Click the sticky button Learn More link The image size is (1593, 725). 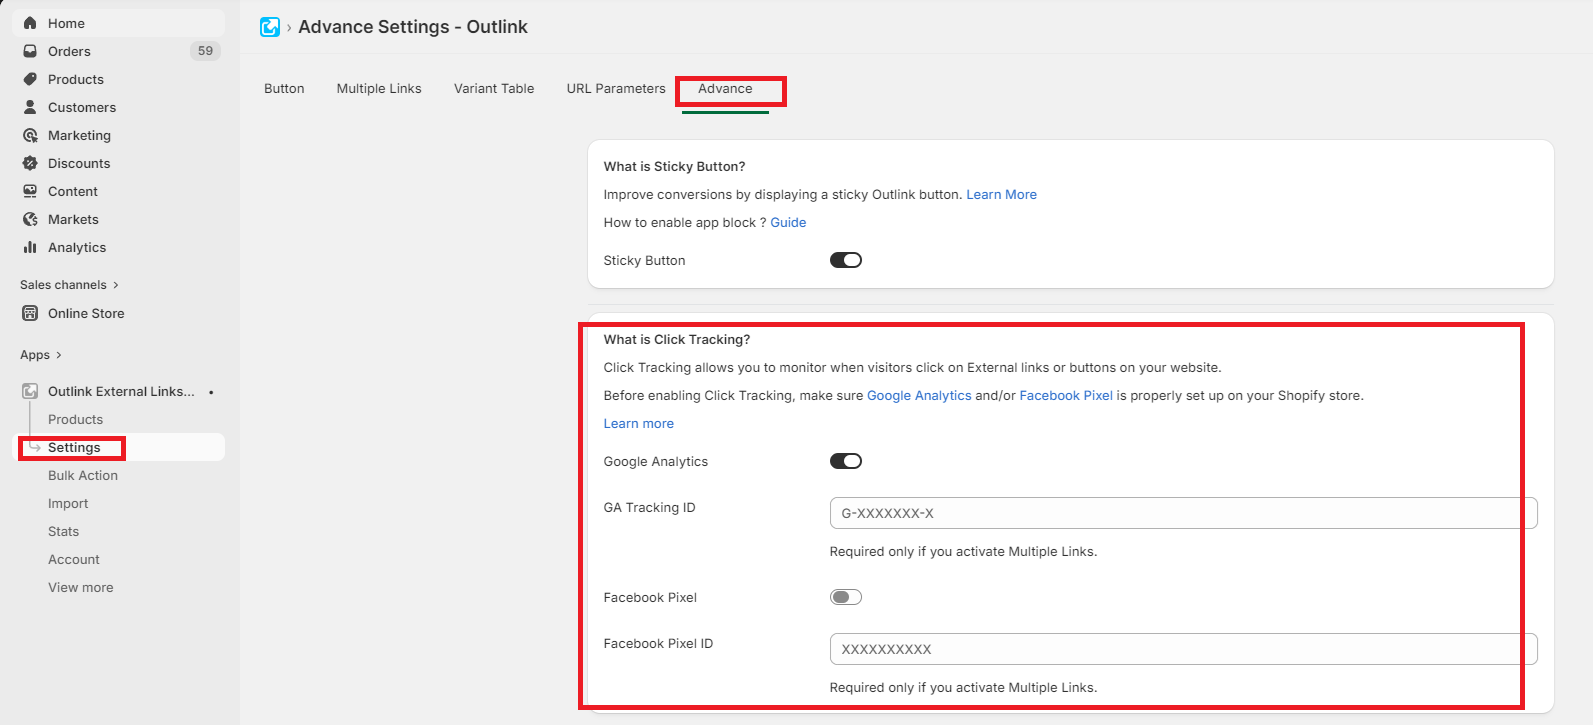pos(1001,195)
